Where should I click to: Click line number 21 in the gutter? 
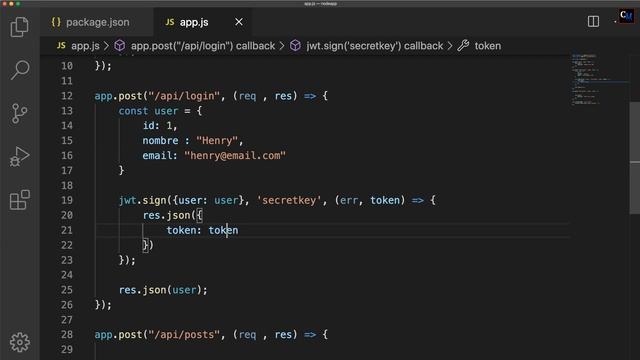[x=67, y=230]
